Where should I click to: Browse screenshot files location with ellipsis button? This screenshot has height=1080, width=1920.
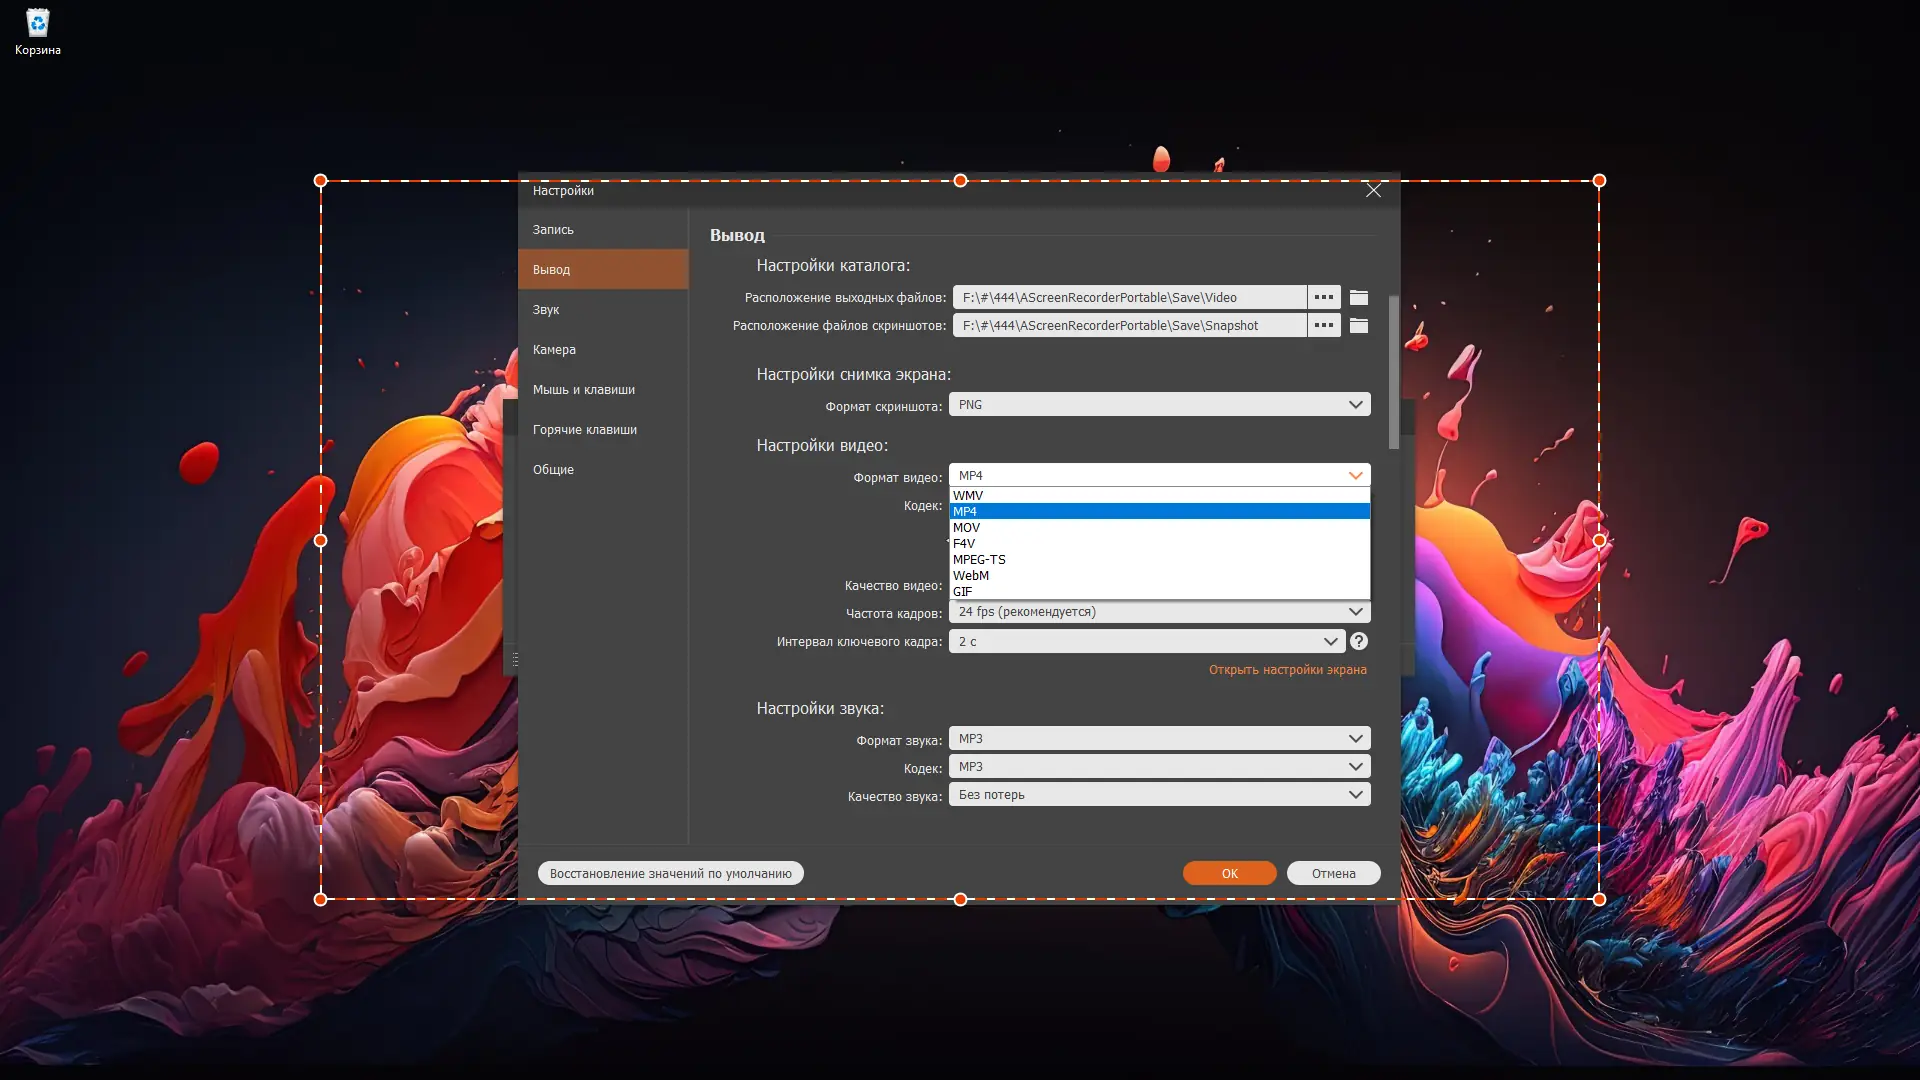pyautogui.click(x=1323, y=325)
